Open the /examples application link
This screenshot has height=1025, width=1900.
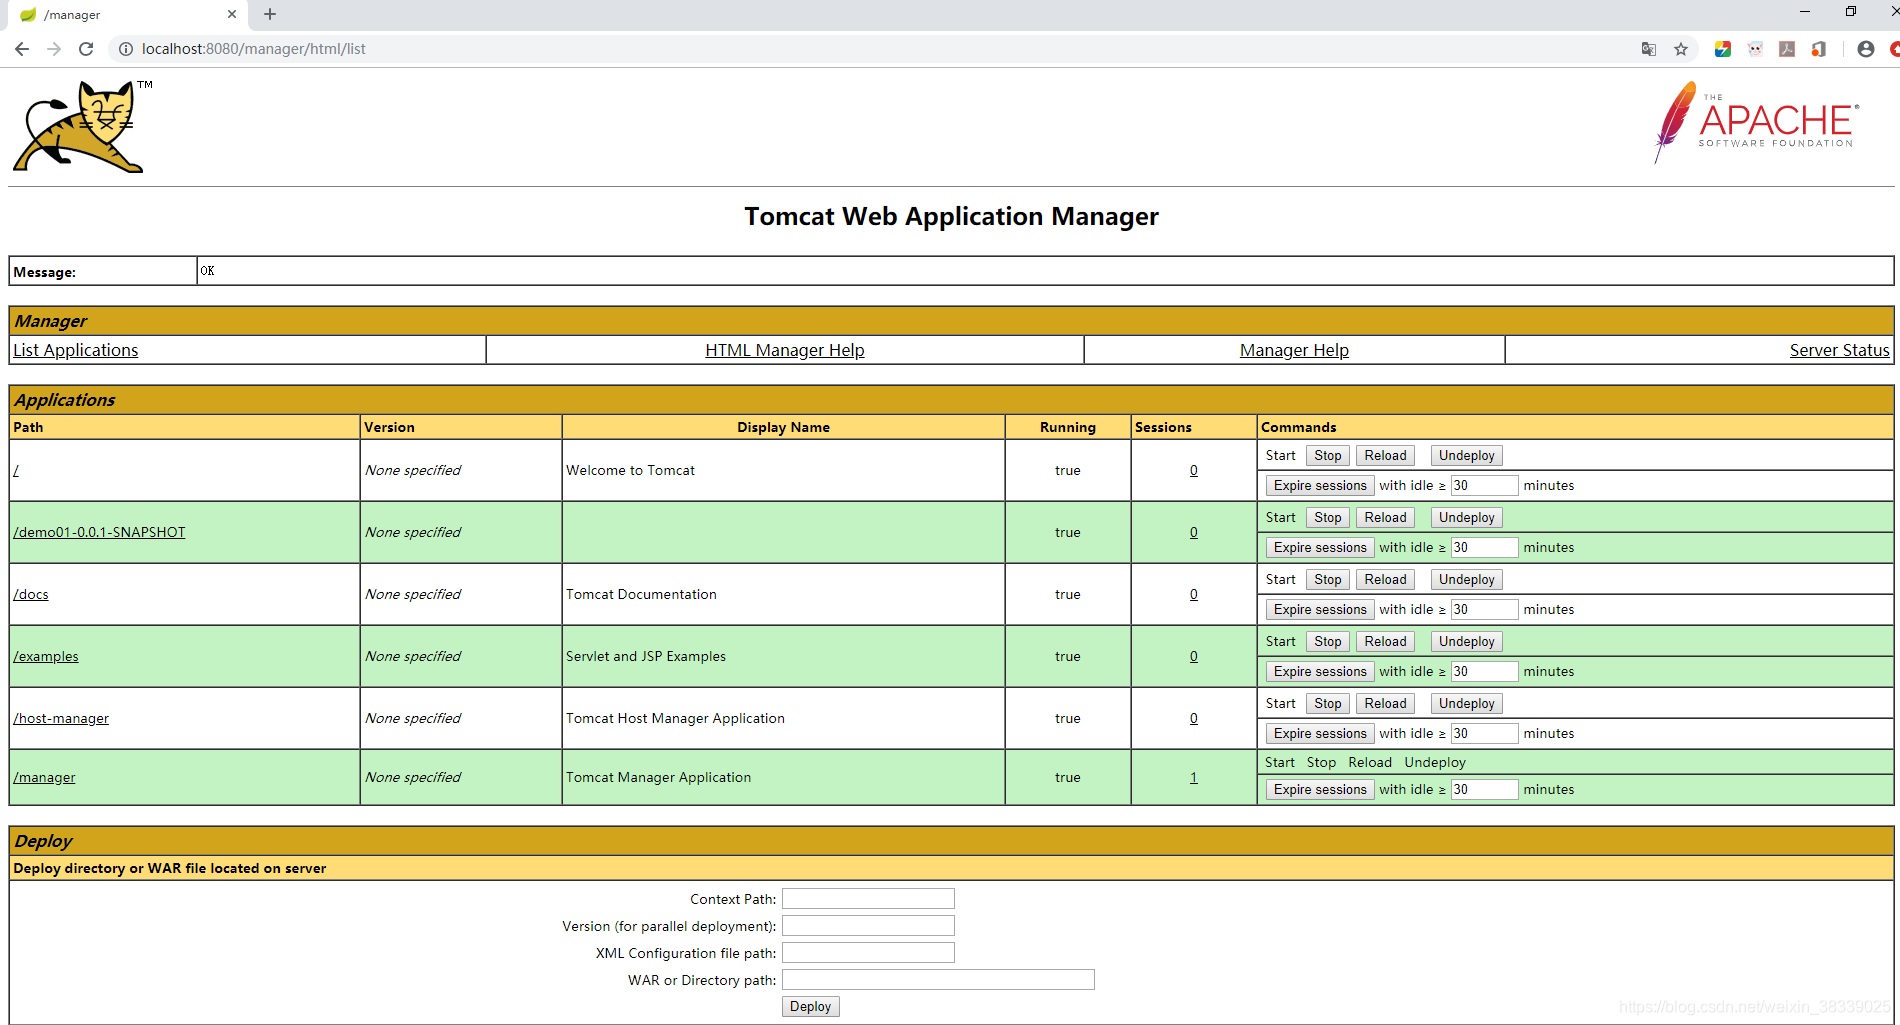(x=46, y=656)
